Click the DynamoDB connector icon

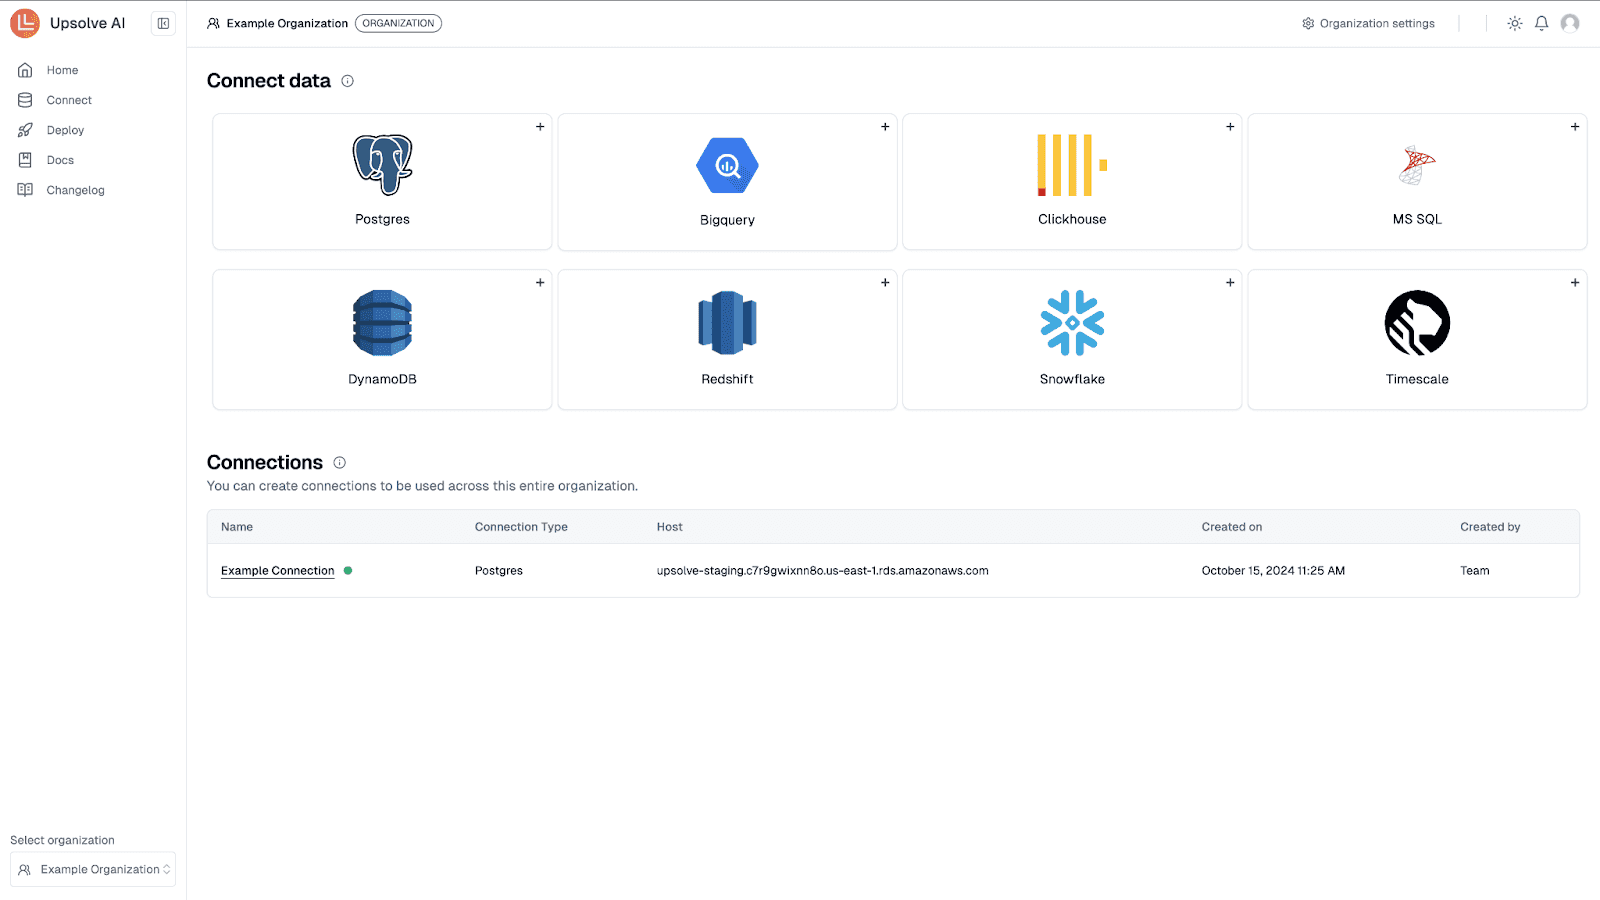tap(381, 323)
